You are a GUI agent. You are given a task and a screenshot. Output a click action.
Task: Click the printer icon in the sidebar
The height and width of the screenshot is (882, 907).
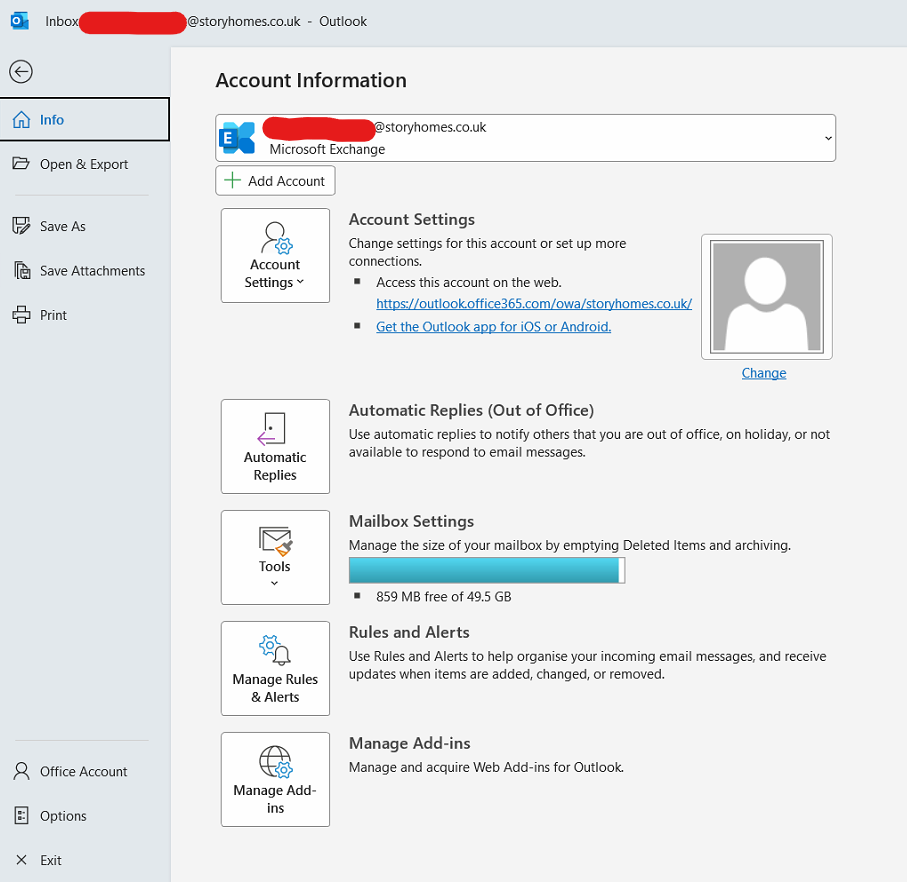coord(21,315)
